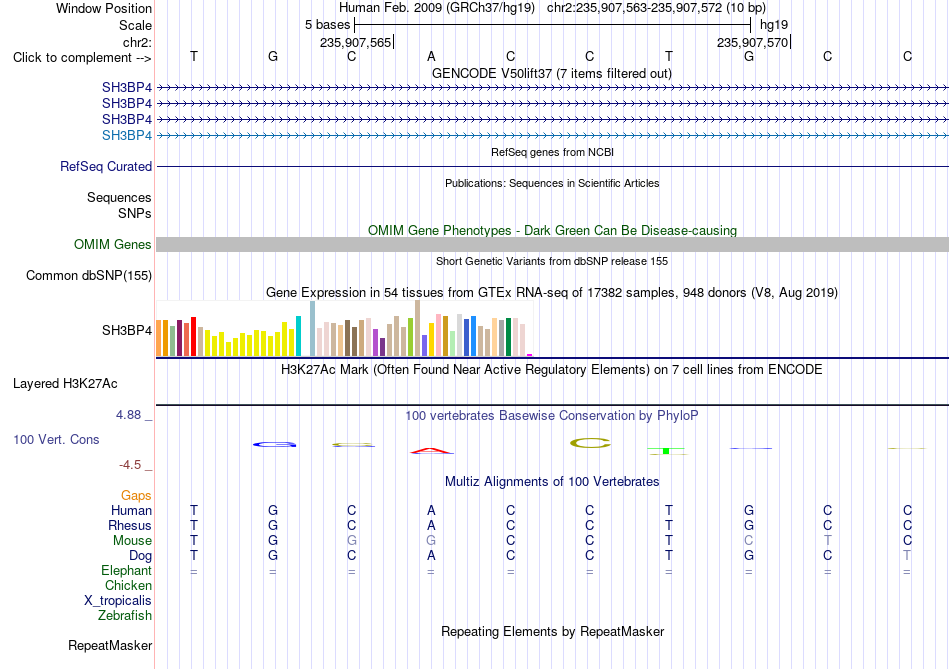Image resolution: width=950 pixels, height=669 pixels.
Task: Click 'Multiz Alignments of 100 Vertebrates' title
Action: (552, 482)
